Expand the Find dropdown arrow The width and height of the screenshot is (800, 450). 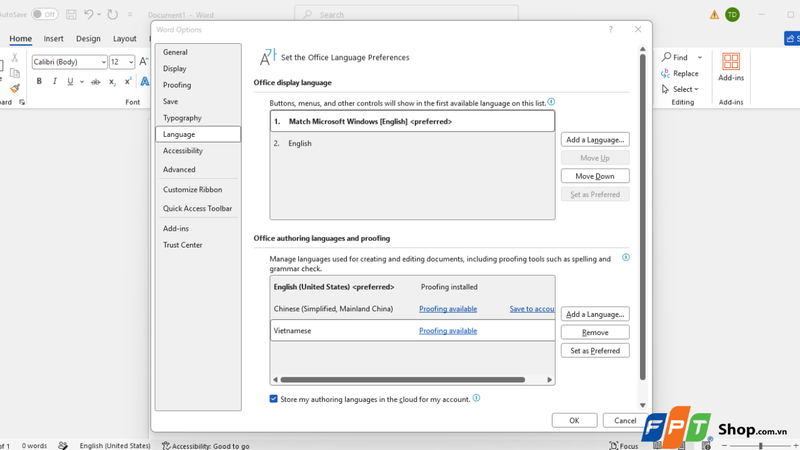pos(700,58)
